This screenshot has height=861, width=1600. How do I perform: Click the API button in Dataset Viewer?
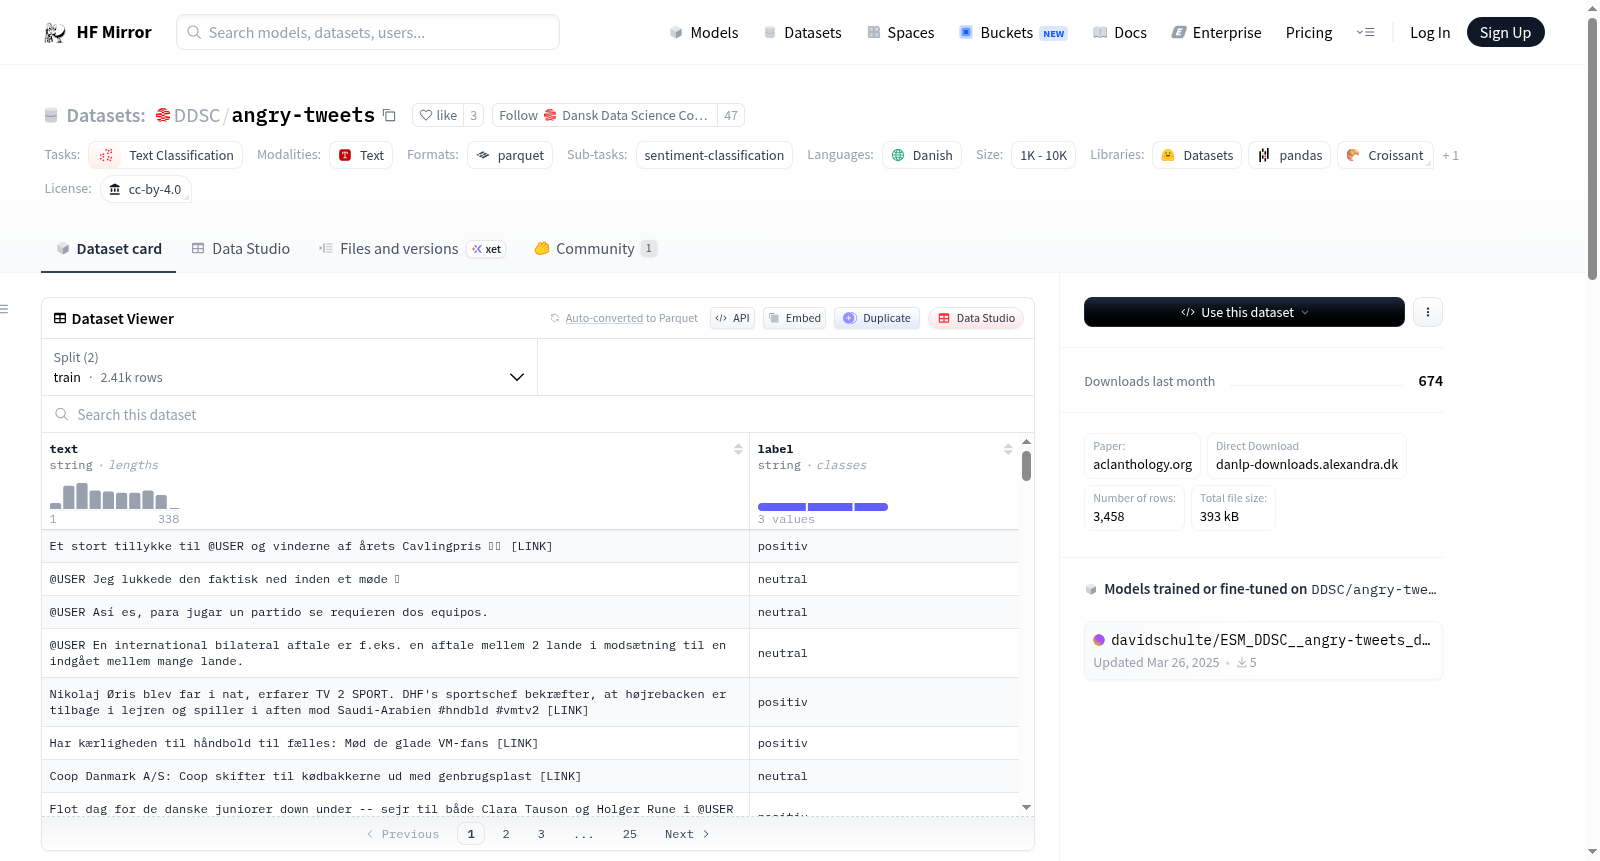[732, 319]
